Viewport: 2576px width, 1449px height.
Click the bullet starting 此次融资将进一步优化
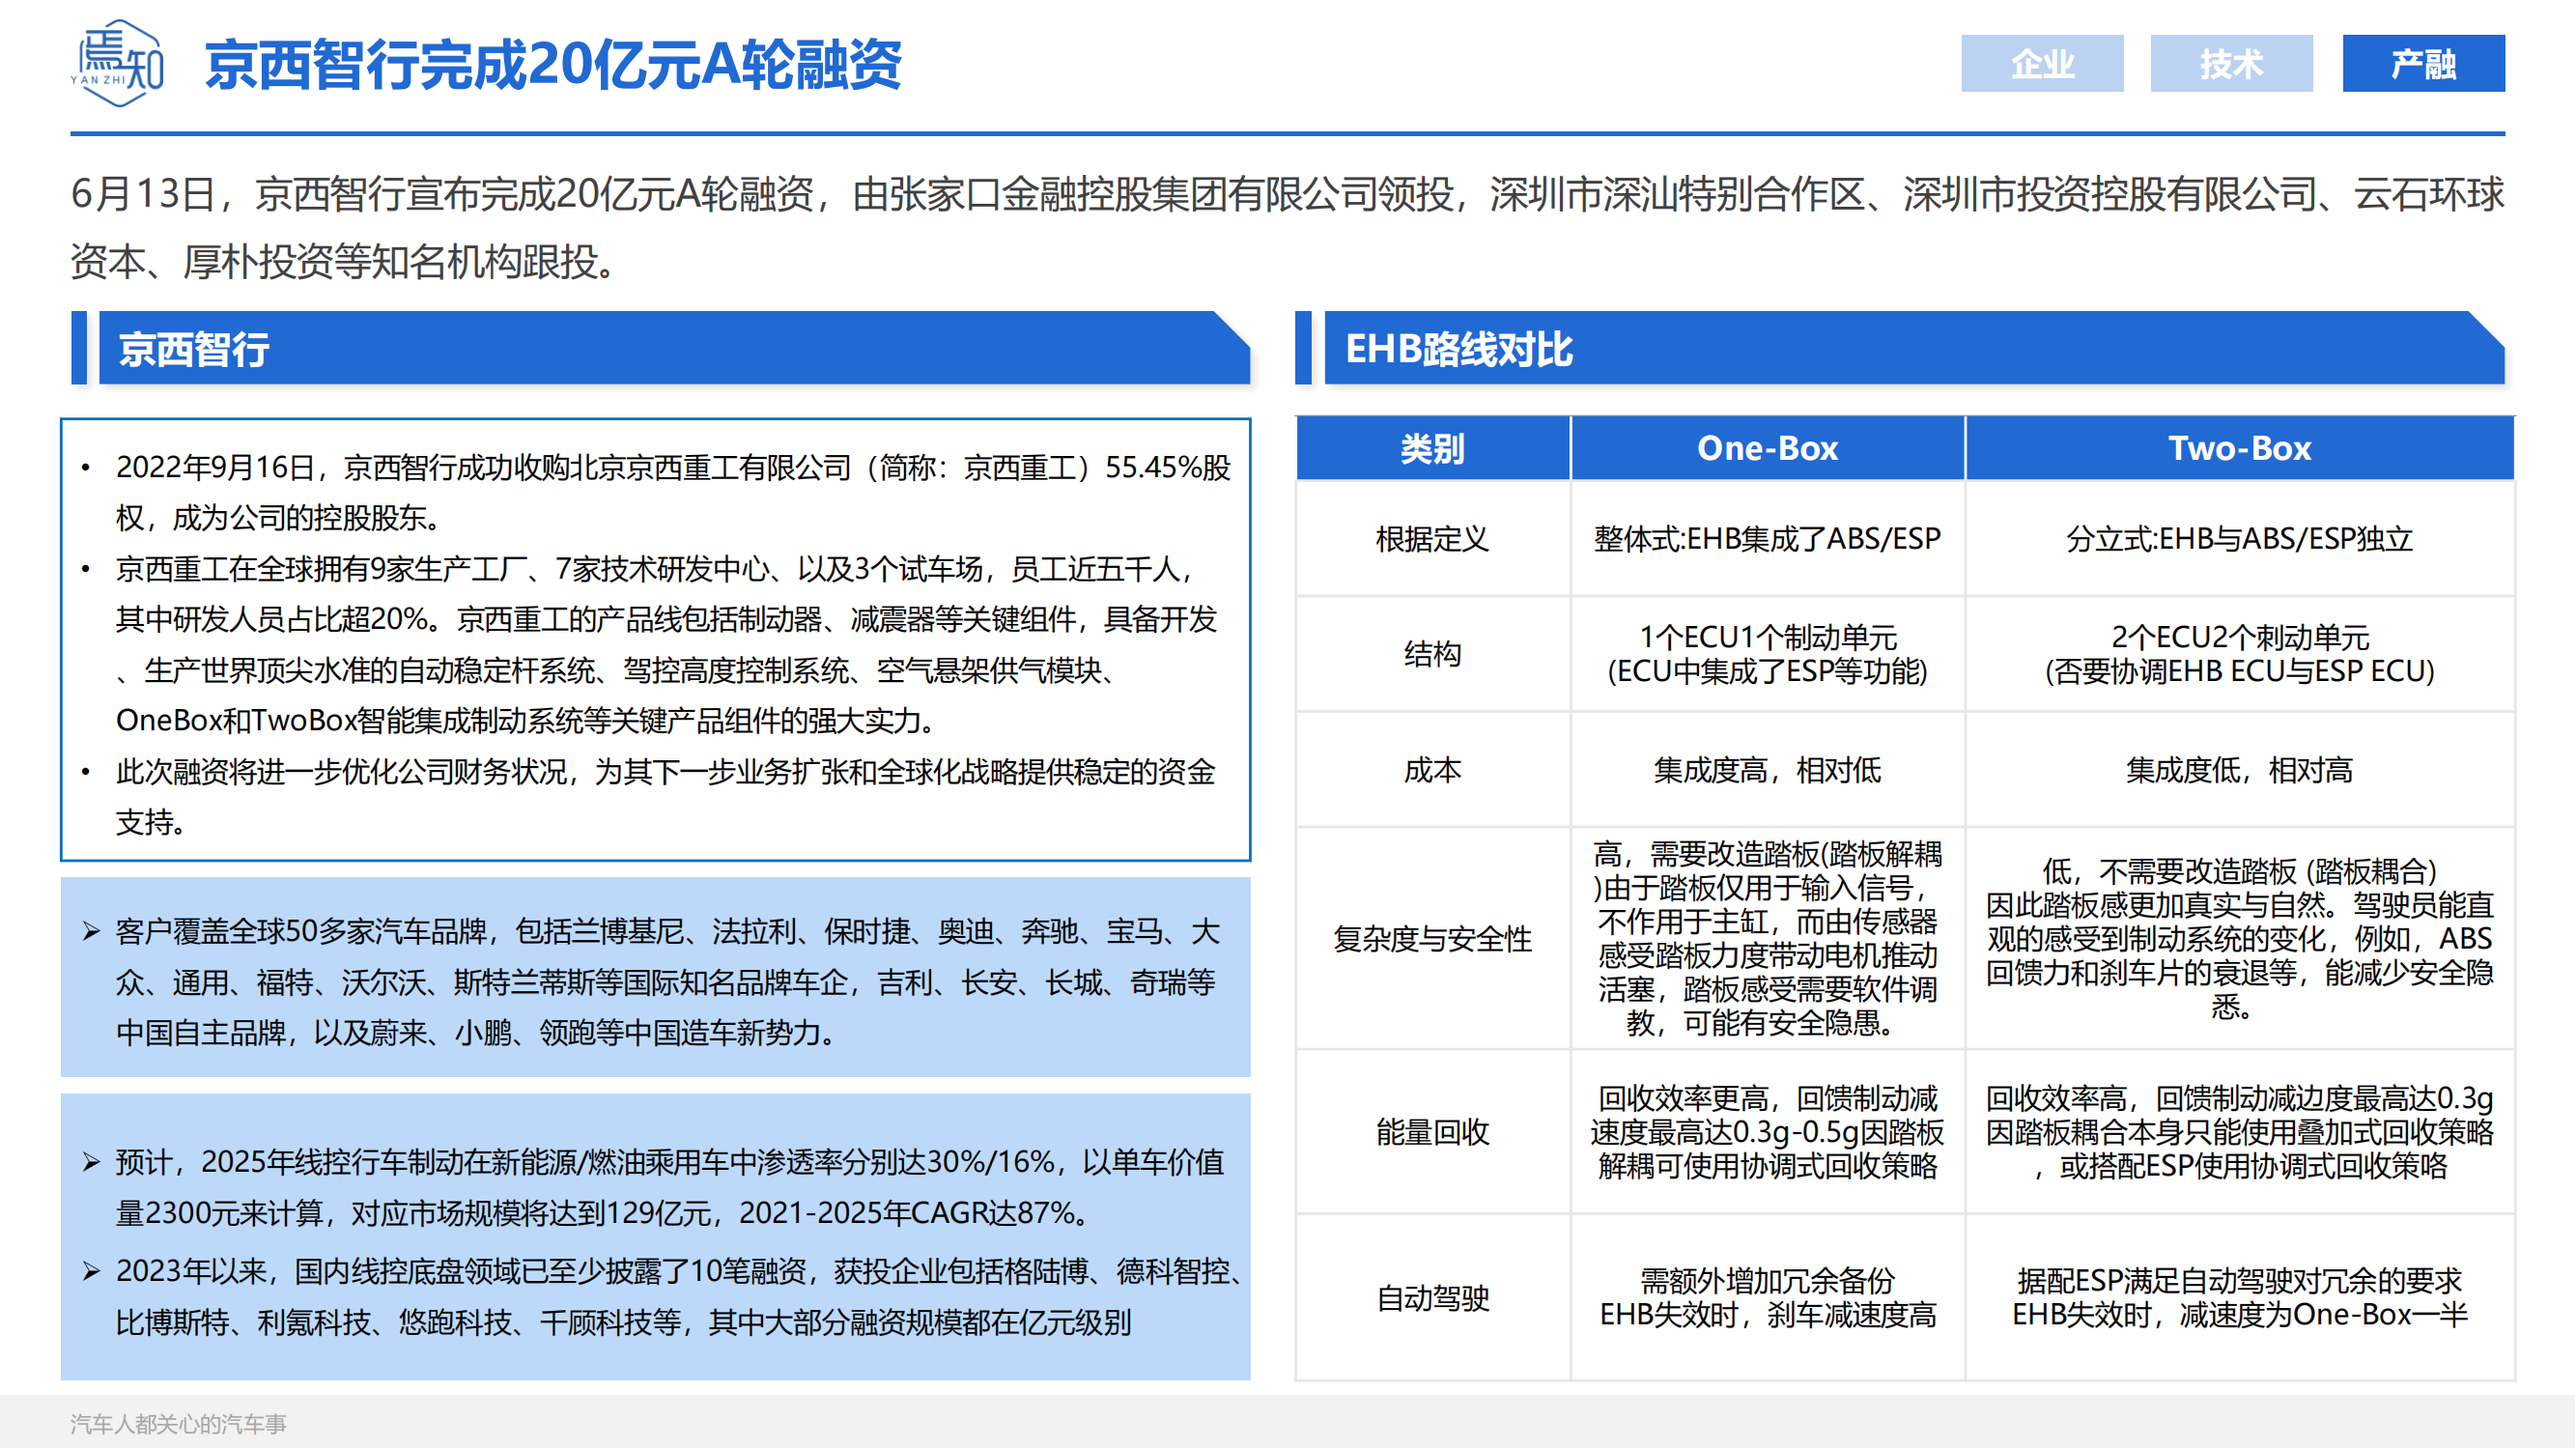[665, 797]
